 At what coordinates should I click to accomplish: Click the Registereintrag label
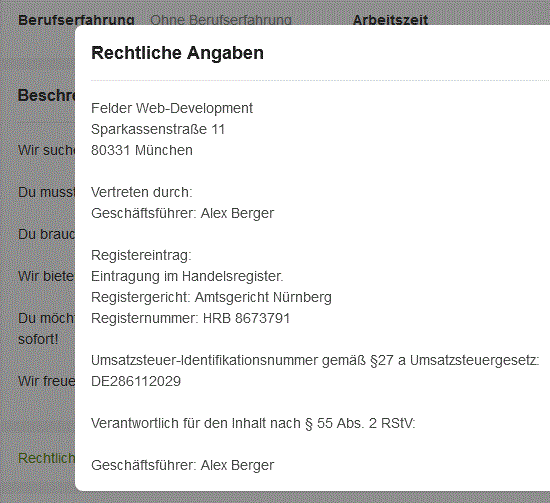(x=141, y=255)
